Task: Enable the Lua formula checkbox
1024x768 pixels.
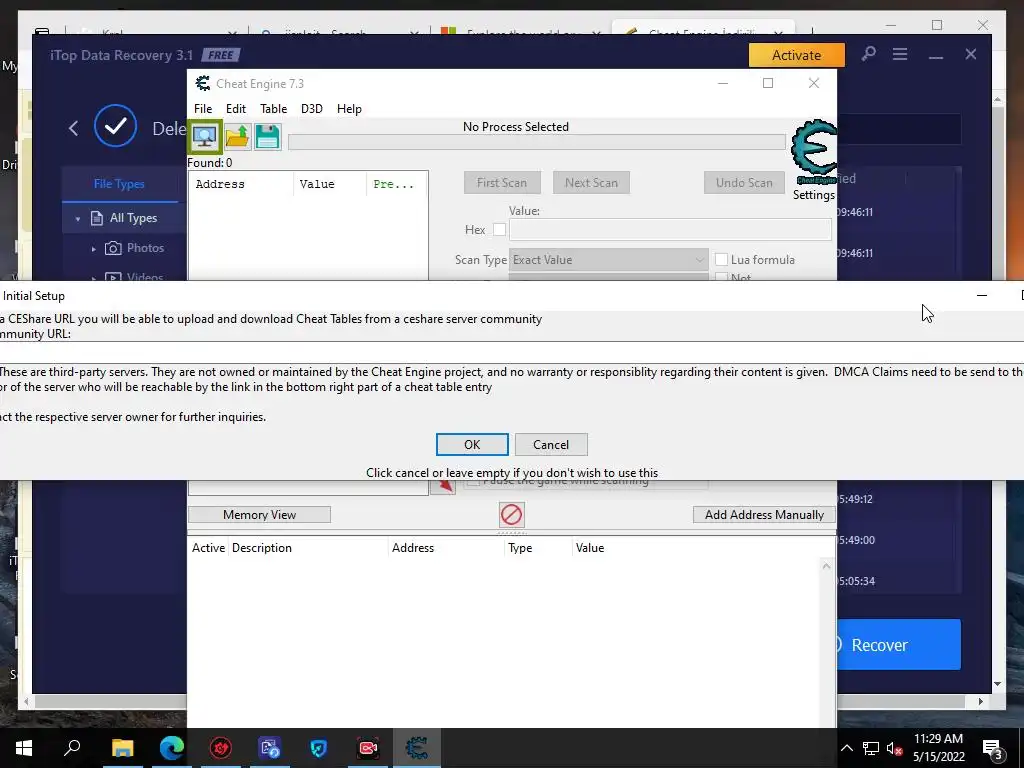Action: click(721, 260)
